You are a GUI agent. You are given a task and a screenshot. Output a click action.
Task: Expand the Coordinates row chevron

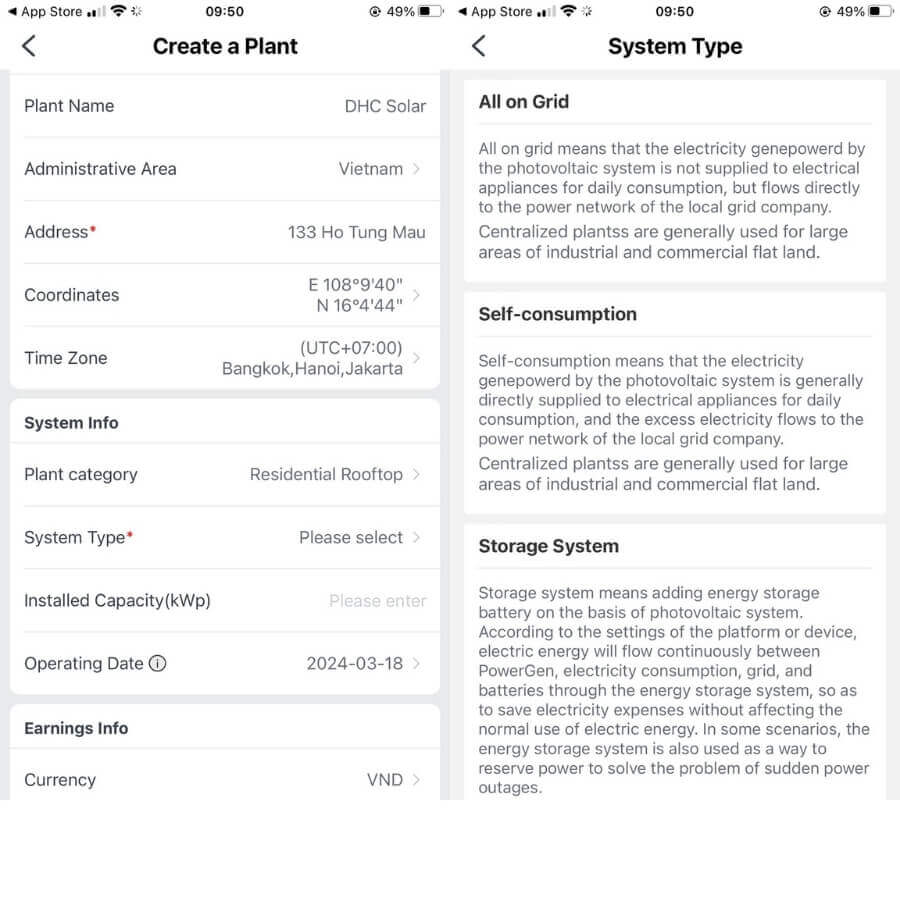click(x=416, y=295)
